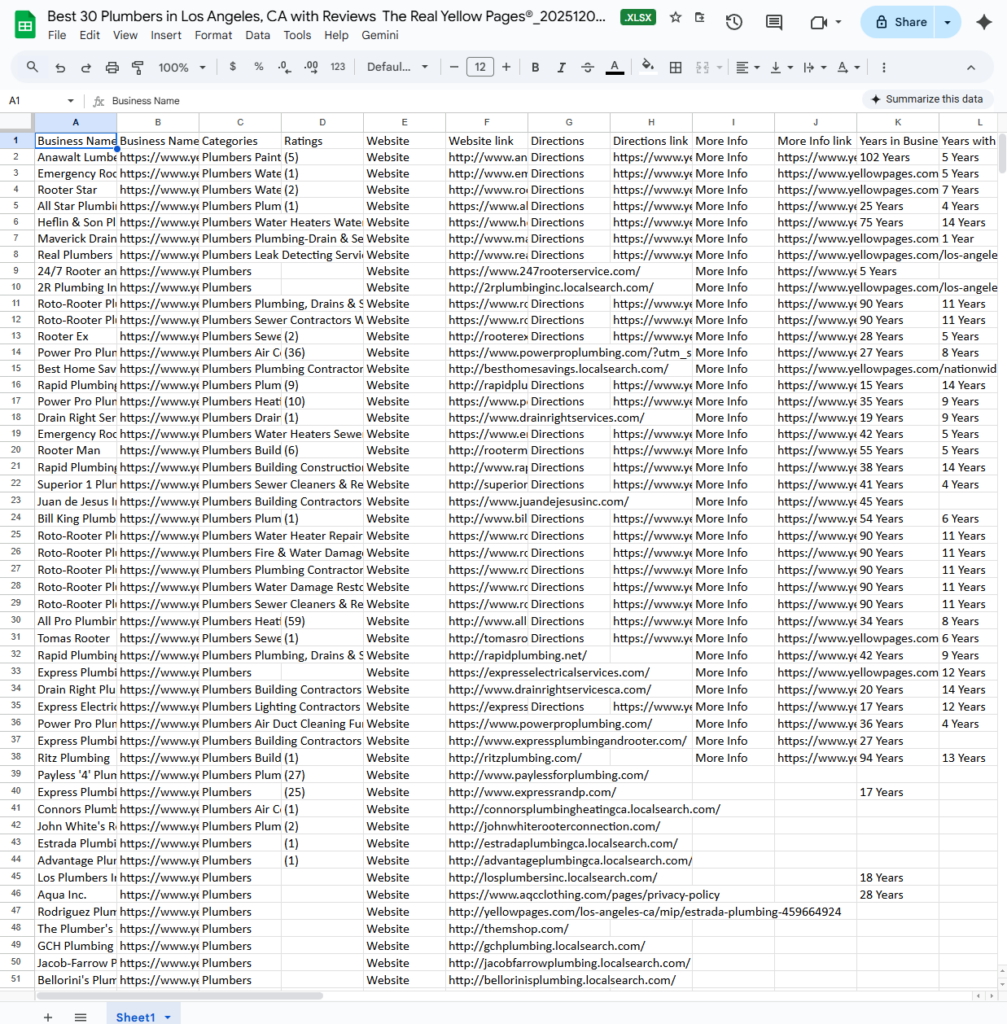
Task: Open the comment history panel
Action: [773, 22]
